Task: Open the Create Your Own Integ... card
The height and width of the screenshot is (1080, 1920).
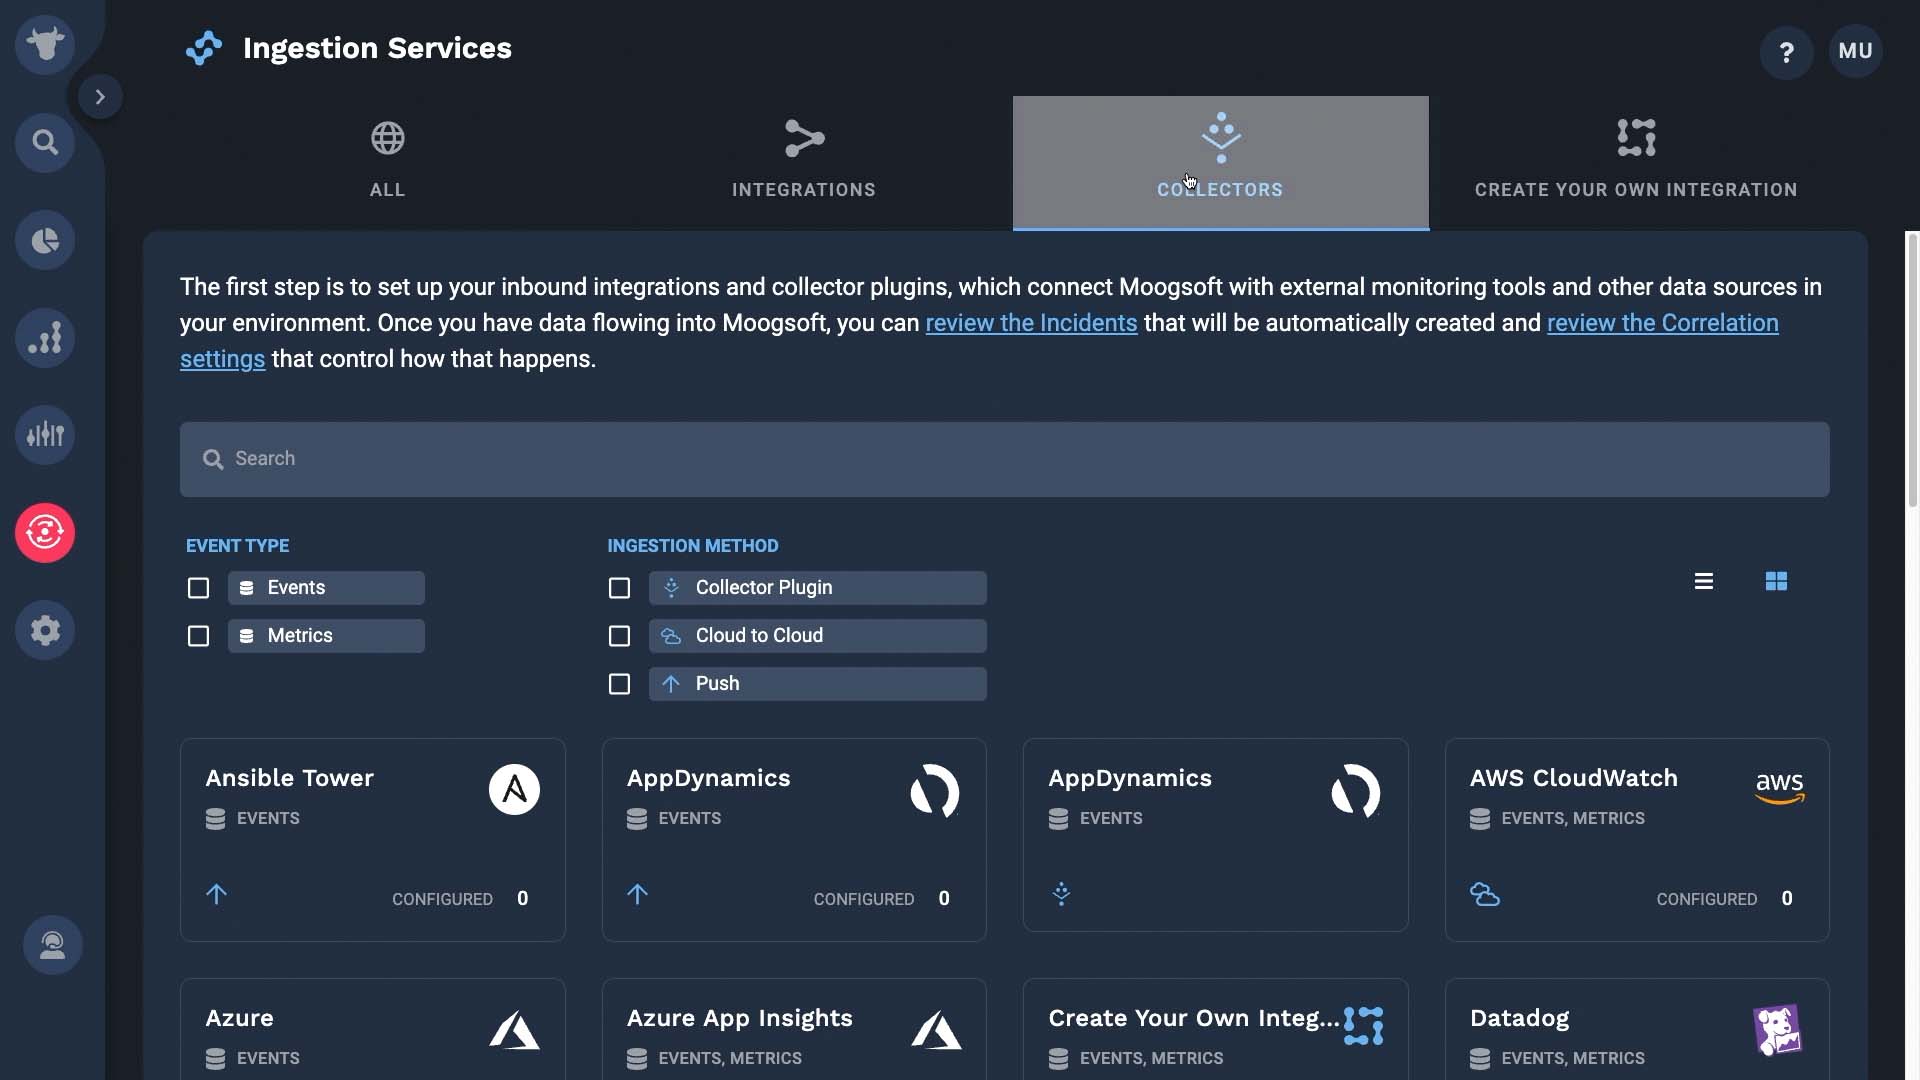Action: tap(1215, 1029)
